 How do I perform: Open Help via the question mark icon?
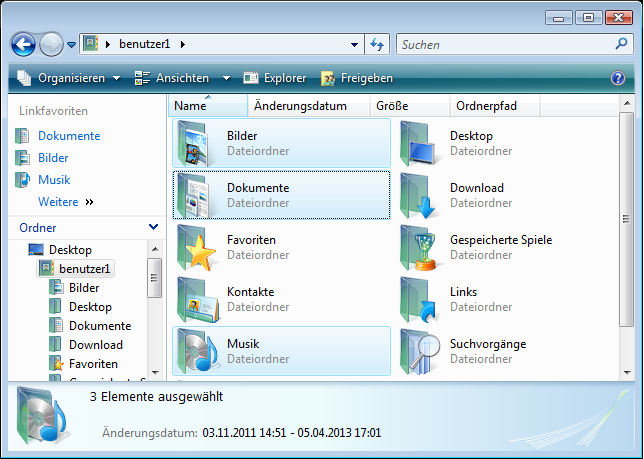(x=618, y=78)
